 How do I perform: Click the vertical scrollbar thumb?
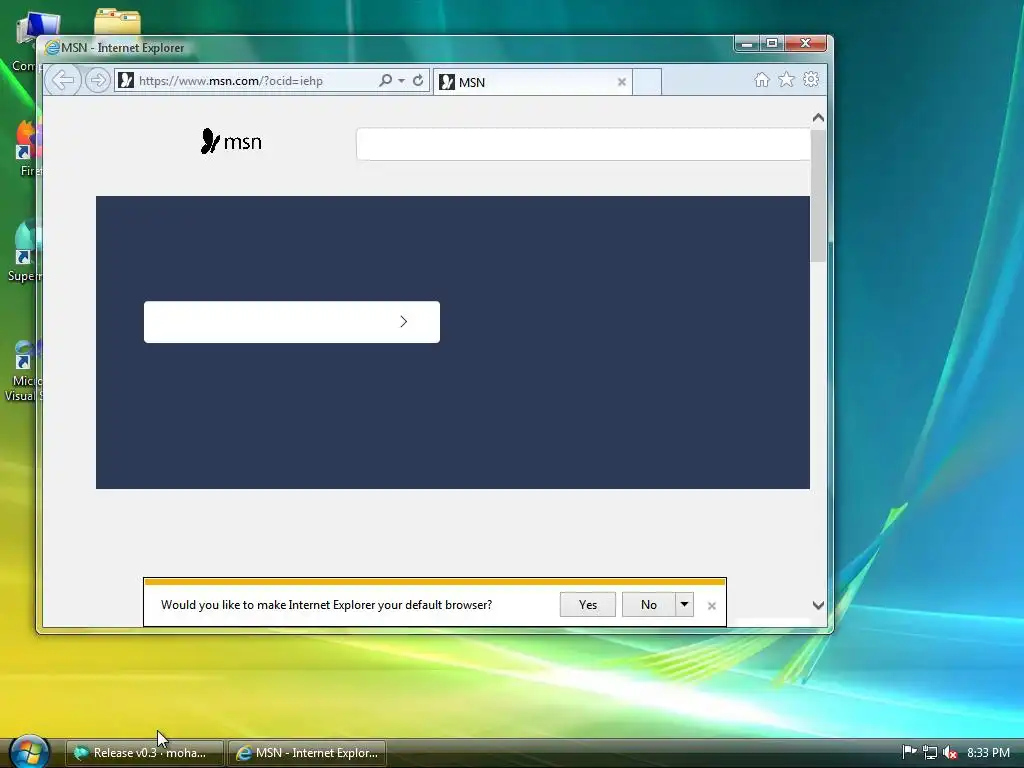[x=818, y=196]
